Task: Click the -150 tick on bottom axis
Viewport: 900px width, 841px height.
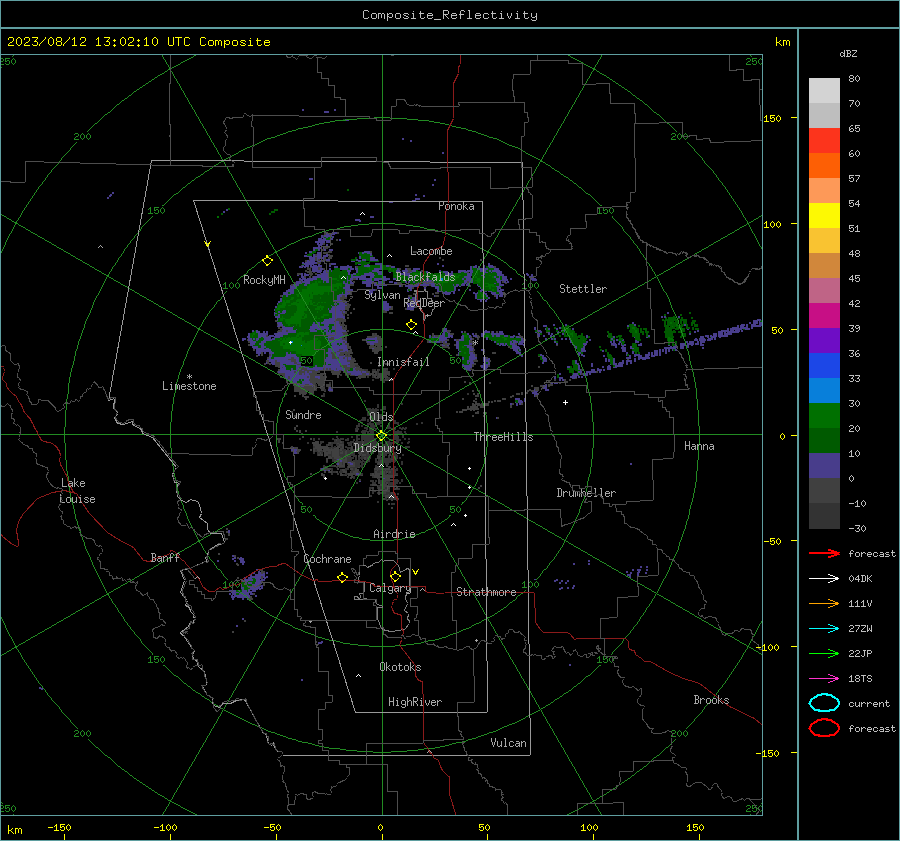Action: pyautogui.click(x=59, y=828)
